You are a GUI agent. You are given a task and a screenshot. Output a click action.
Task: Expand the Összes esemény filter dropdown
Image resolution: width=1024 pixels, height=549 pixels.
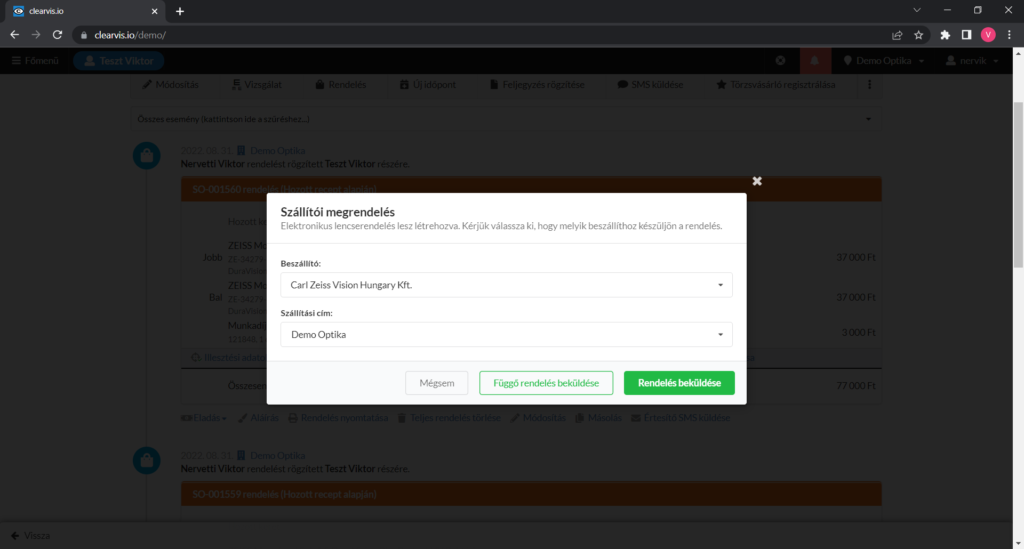tap(505, 119)
